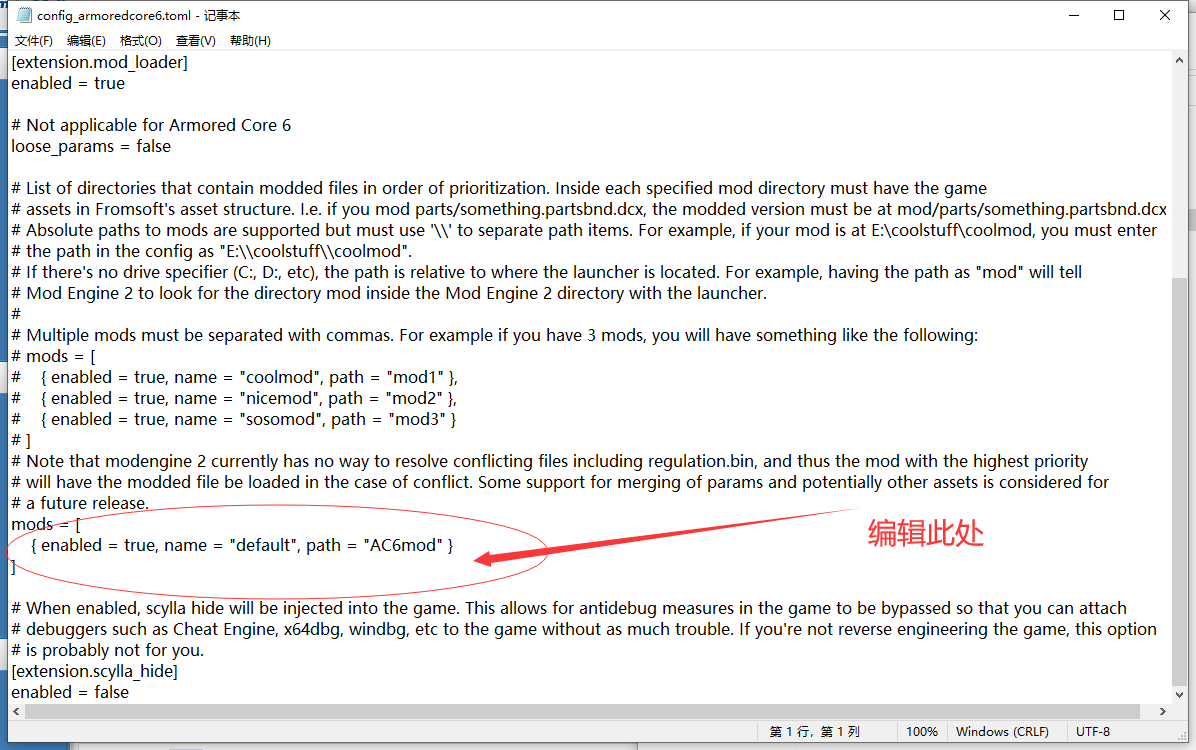Viewport: 1196px width, 750px height.
Task: Click the UTF-8 encoding status field
Action: pos(1092,732)
